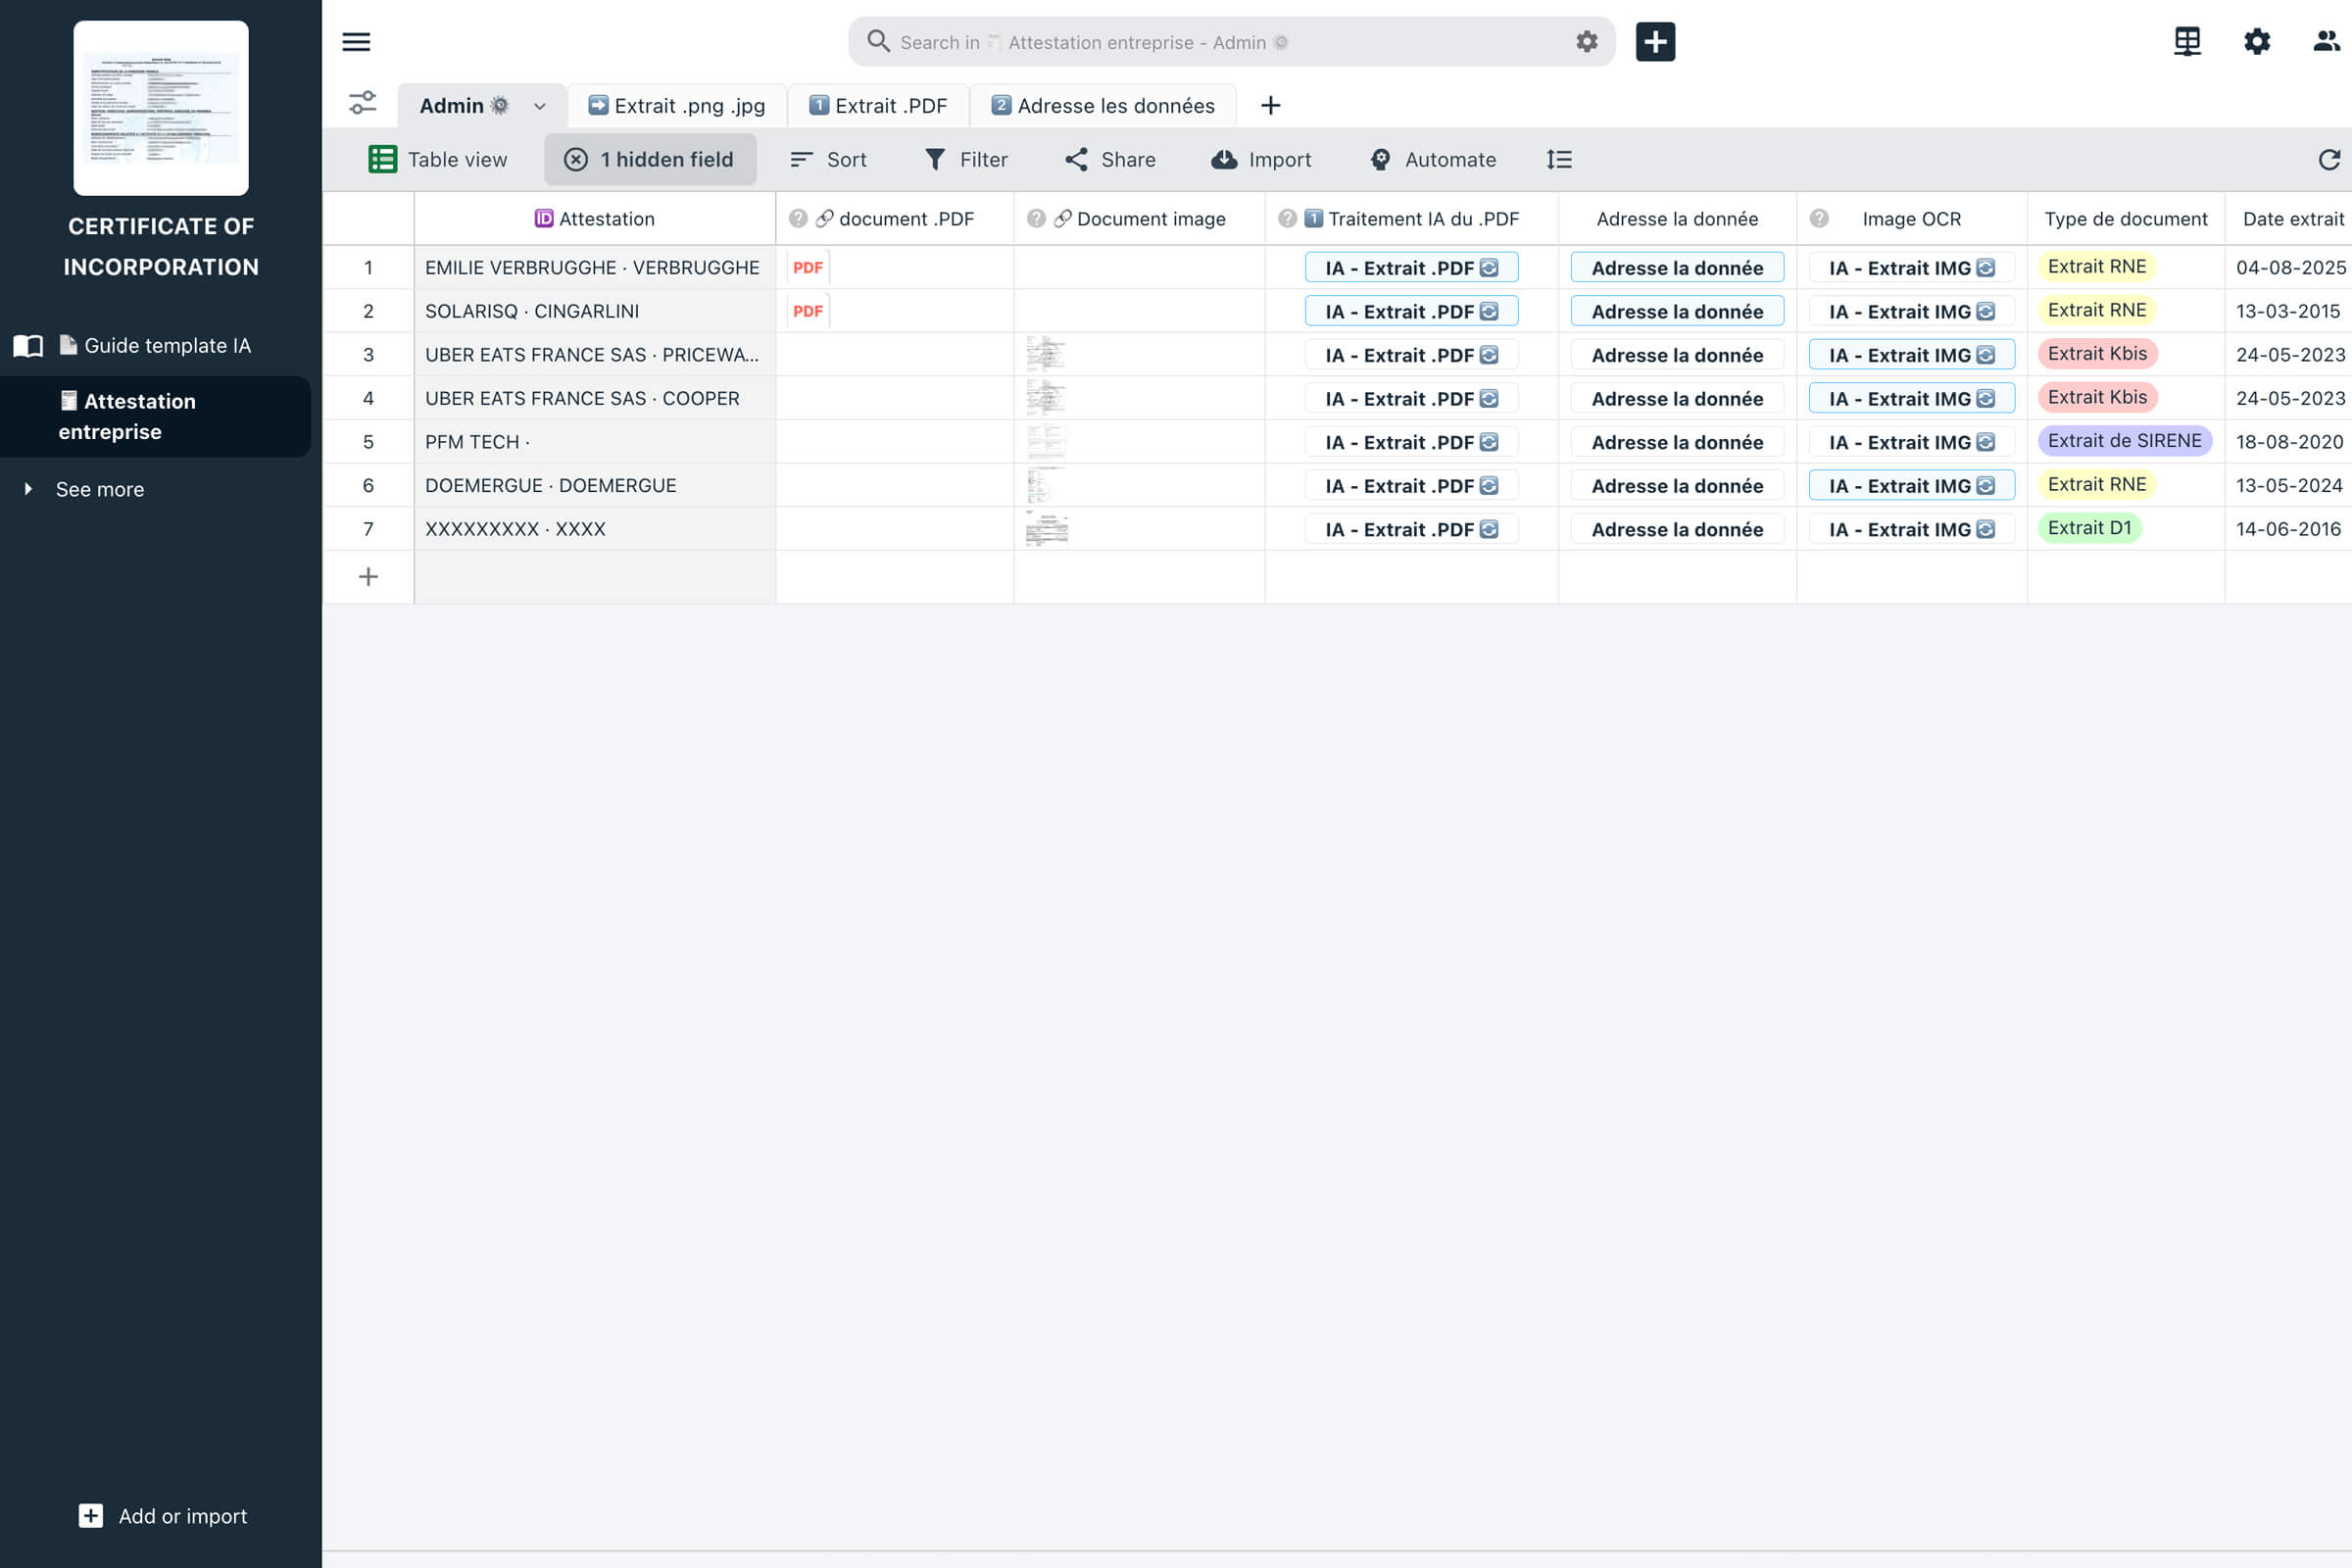Switch to the Extrait .PDF tab
Viewport: 2352px width, 1568px height.
click(x=878, y=106)
